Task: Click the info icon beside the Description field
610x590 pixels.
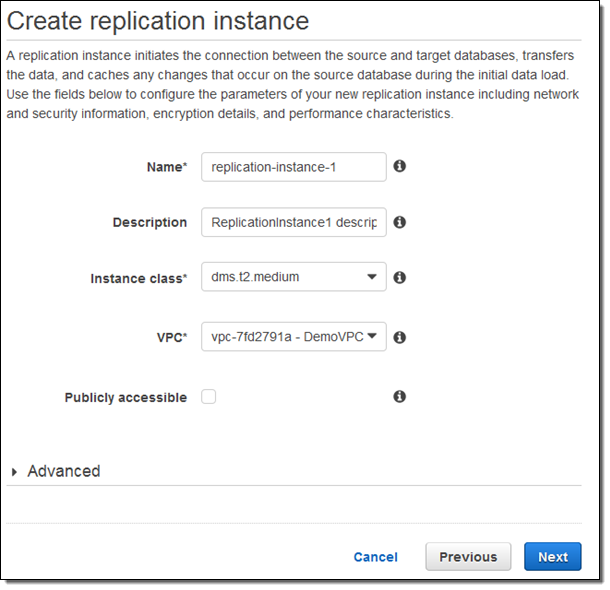Action: 399,222
